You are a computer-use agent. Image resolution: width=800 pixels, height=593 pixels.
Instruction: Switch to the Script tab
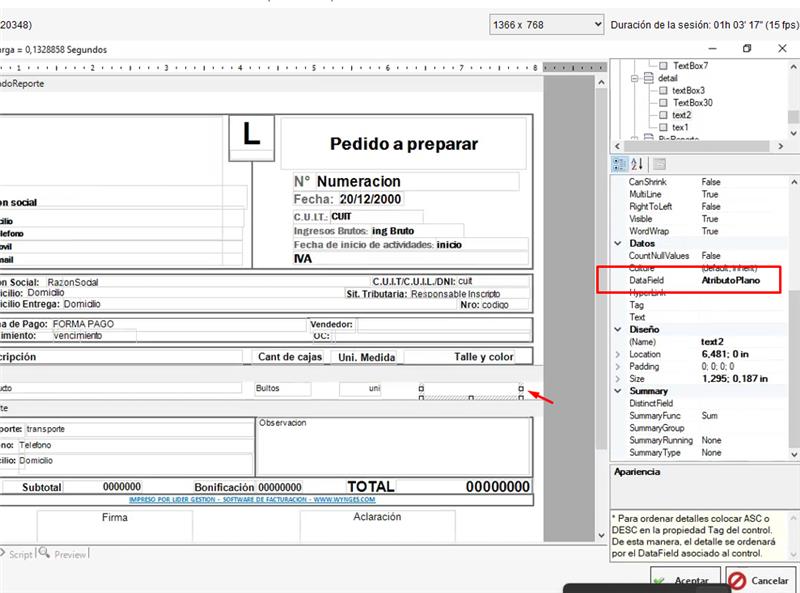click(x=19, y=554)
